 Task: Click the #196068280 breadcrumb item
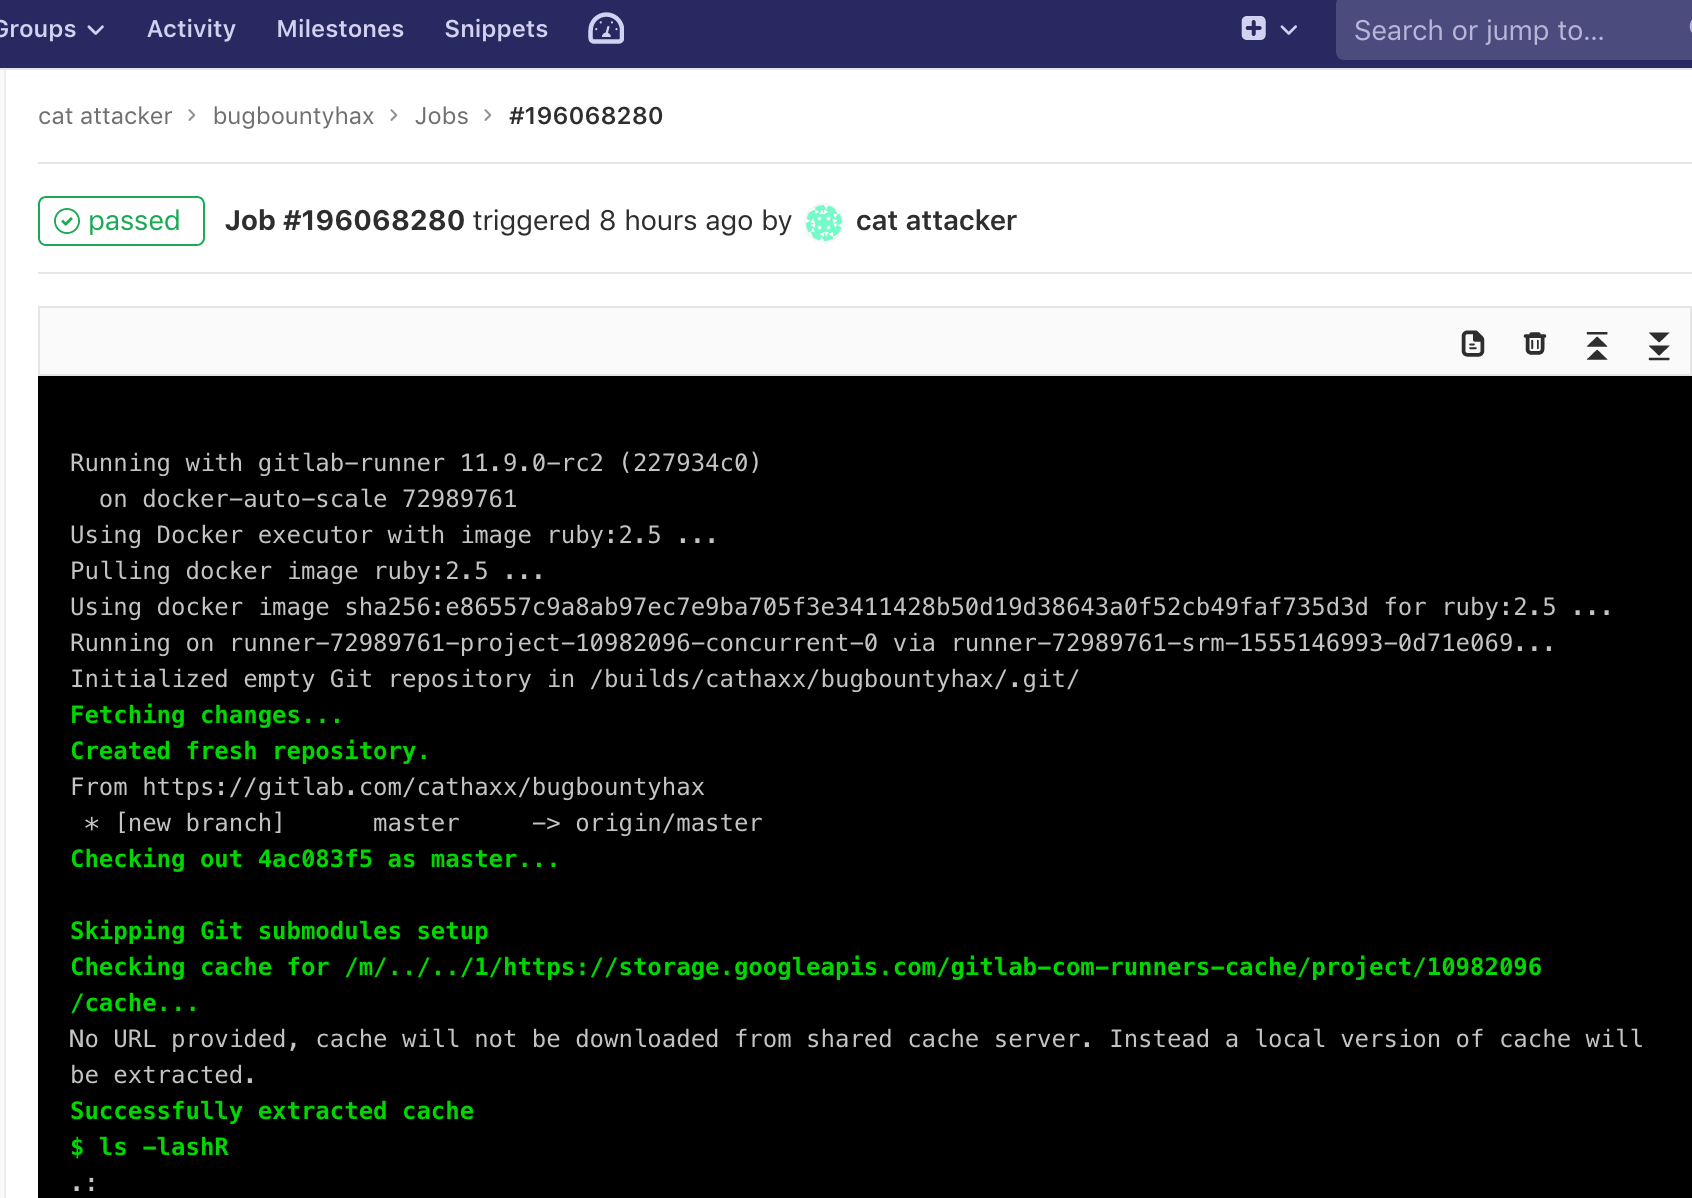[x=585, y=116]
